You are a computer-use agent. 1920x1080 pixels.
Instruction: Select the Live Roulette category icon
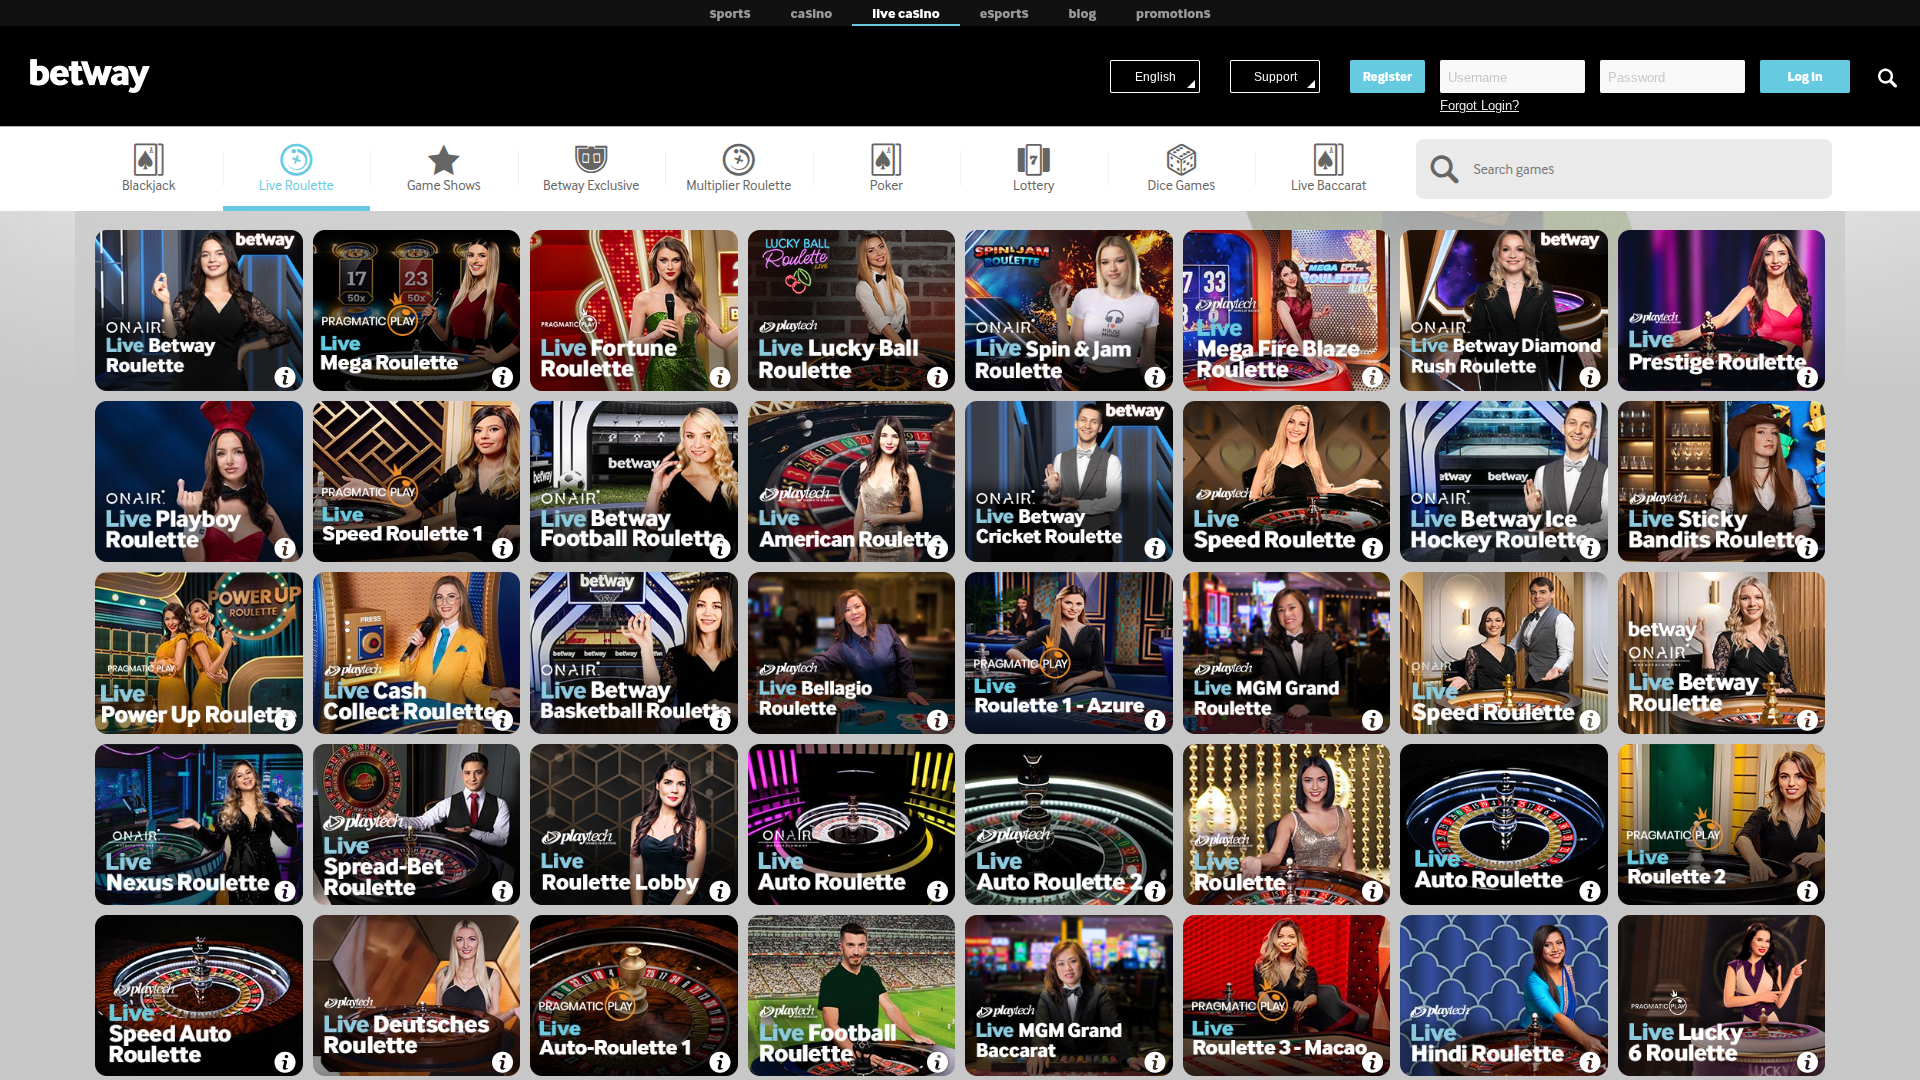coord(296,160)
